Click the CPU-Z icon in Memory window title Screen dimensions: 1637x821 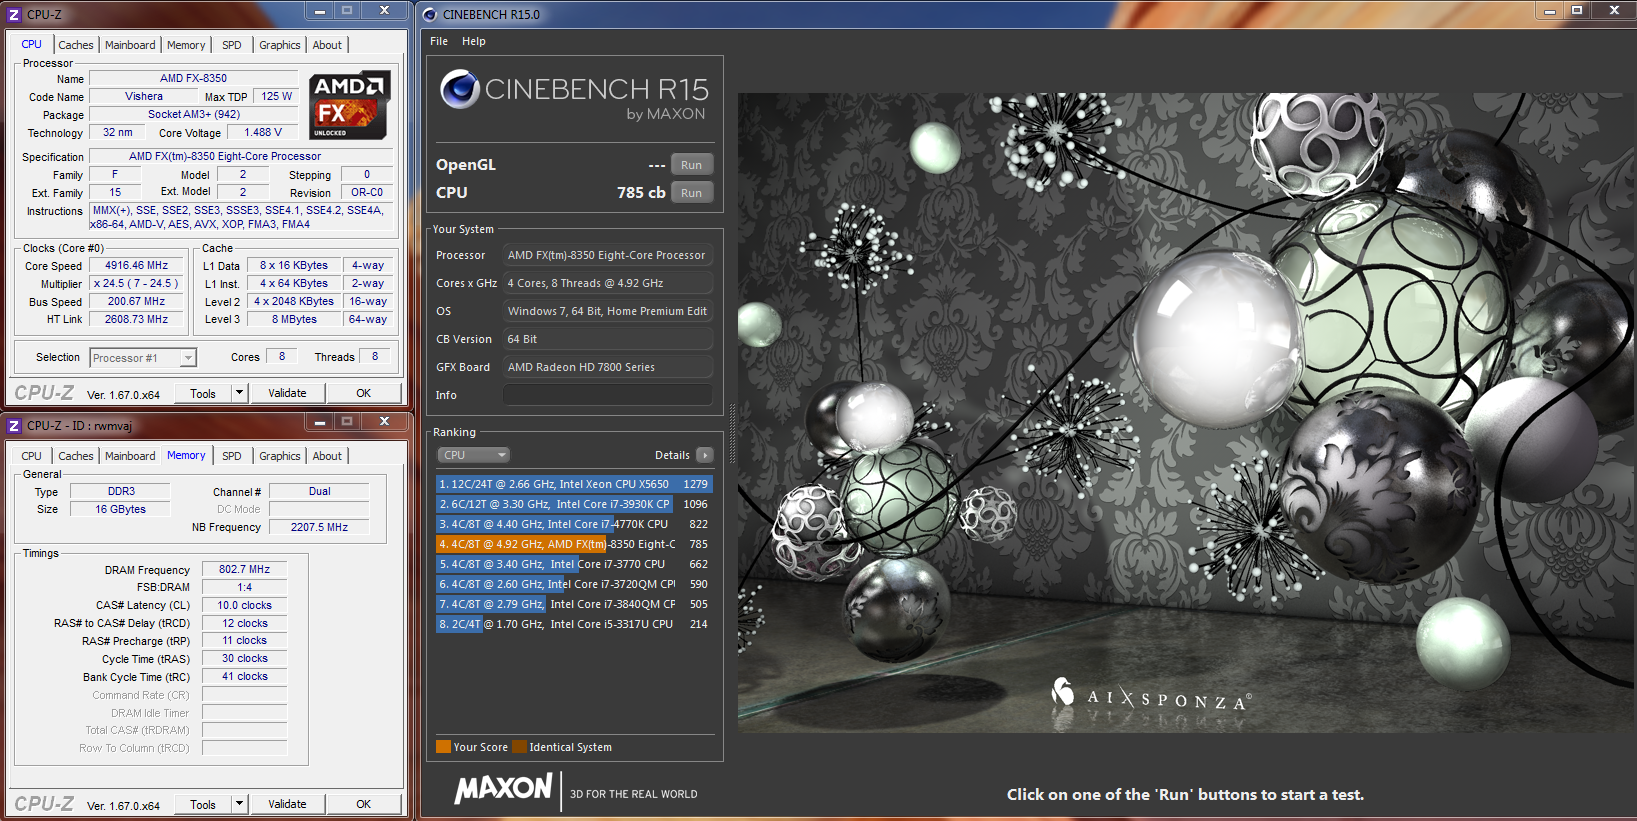14,425
